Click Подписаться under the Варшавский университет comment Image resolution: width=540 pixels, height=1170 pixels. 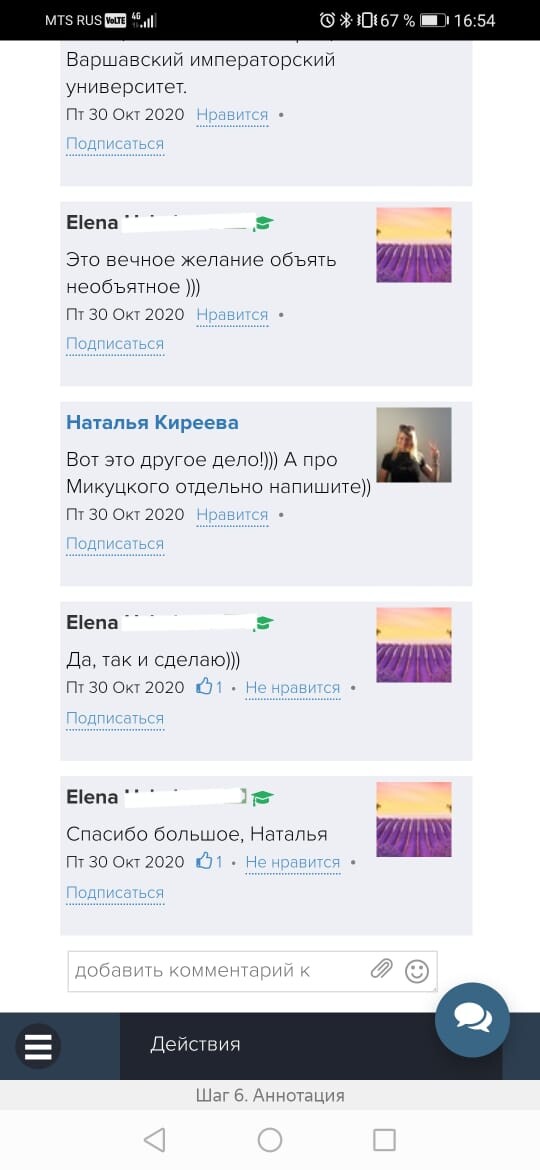115,144
